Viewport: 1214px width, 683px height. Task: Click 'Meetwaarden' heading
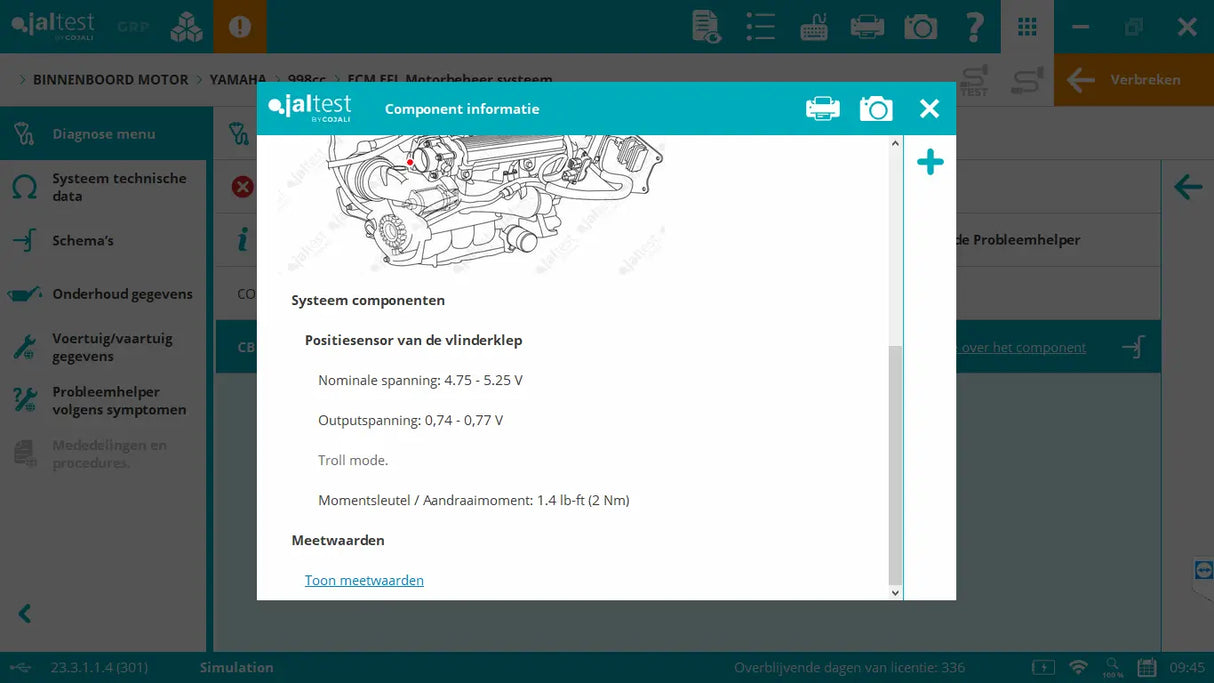pos(338,540)
